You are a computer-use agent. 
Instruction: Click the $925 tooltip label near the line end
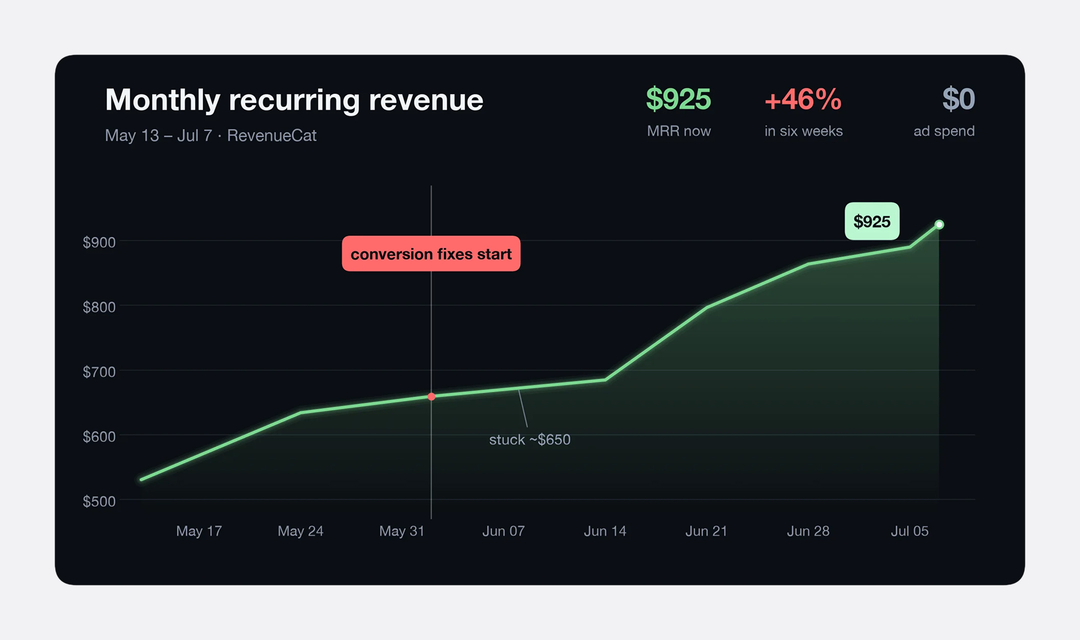pyautogui.click(x=872, y=221)
